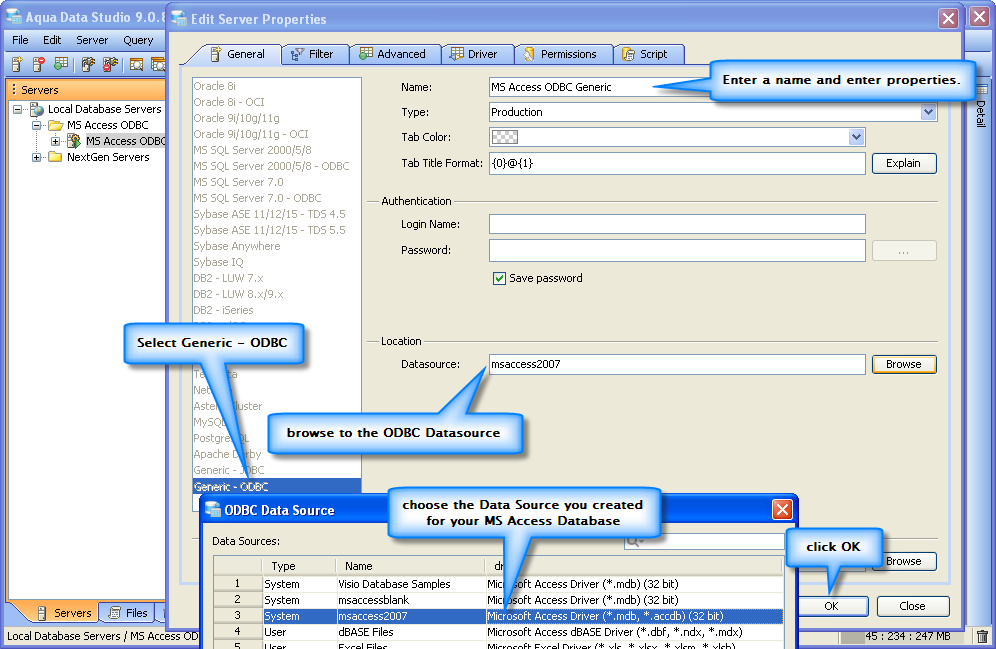
Task: Click the trash can icon in status bar
Action: [982, 636]
